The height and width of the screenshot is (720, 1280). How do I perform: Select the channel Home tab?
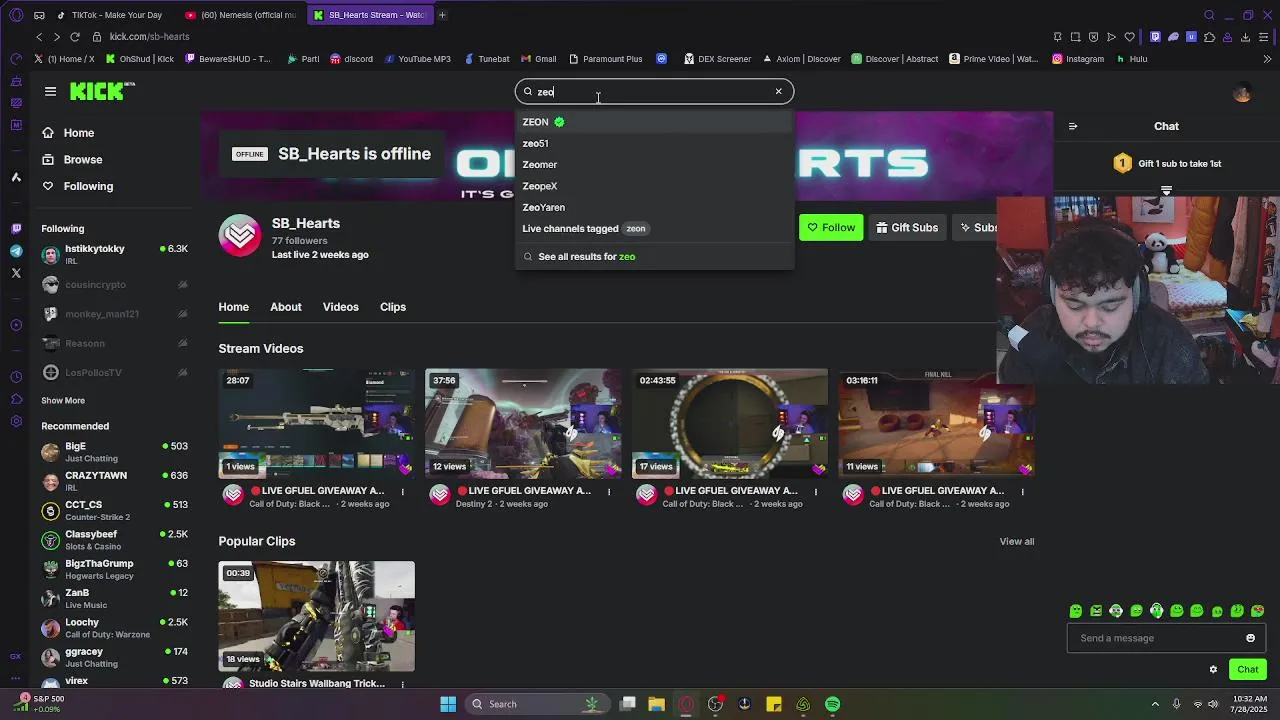[234, 307]
